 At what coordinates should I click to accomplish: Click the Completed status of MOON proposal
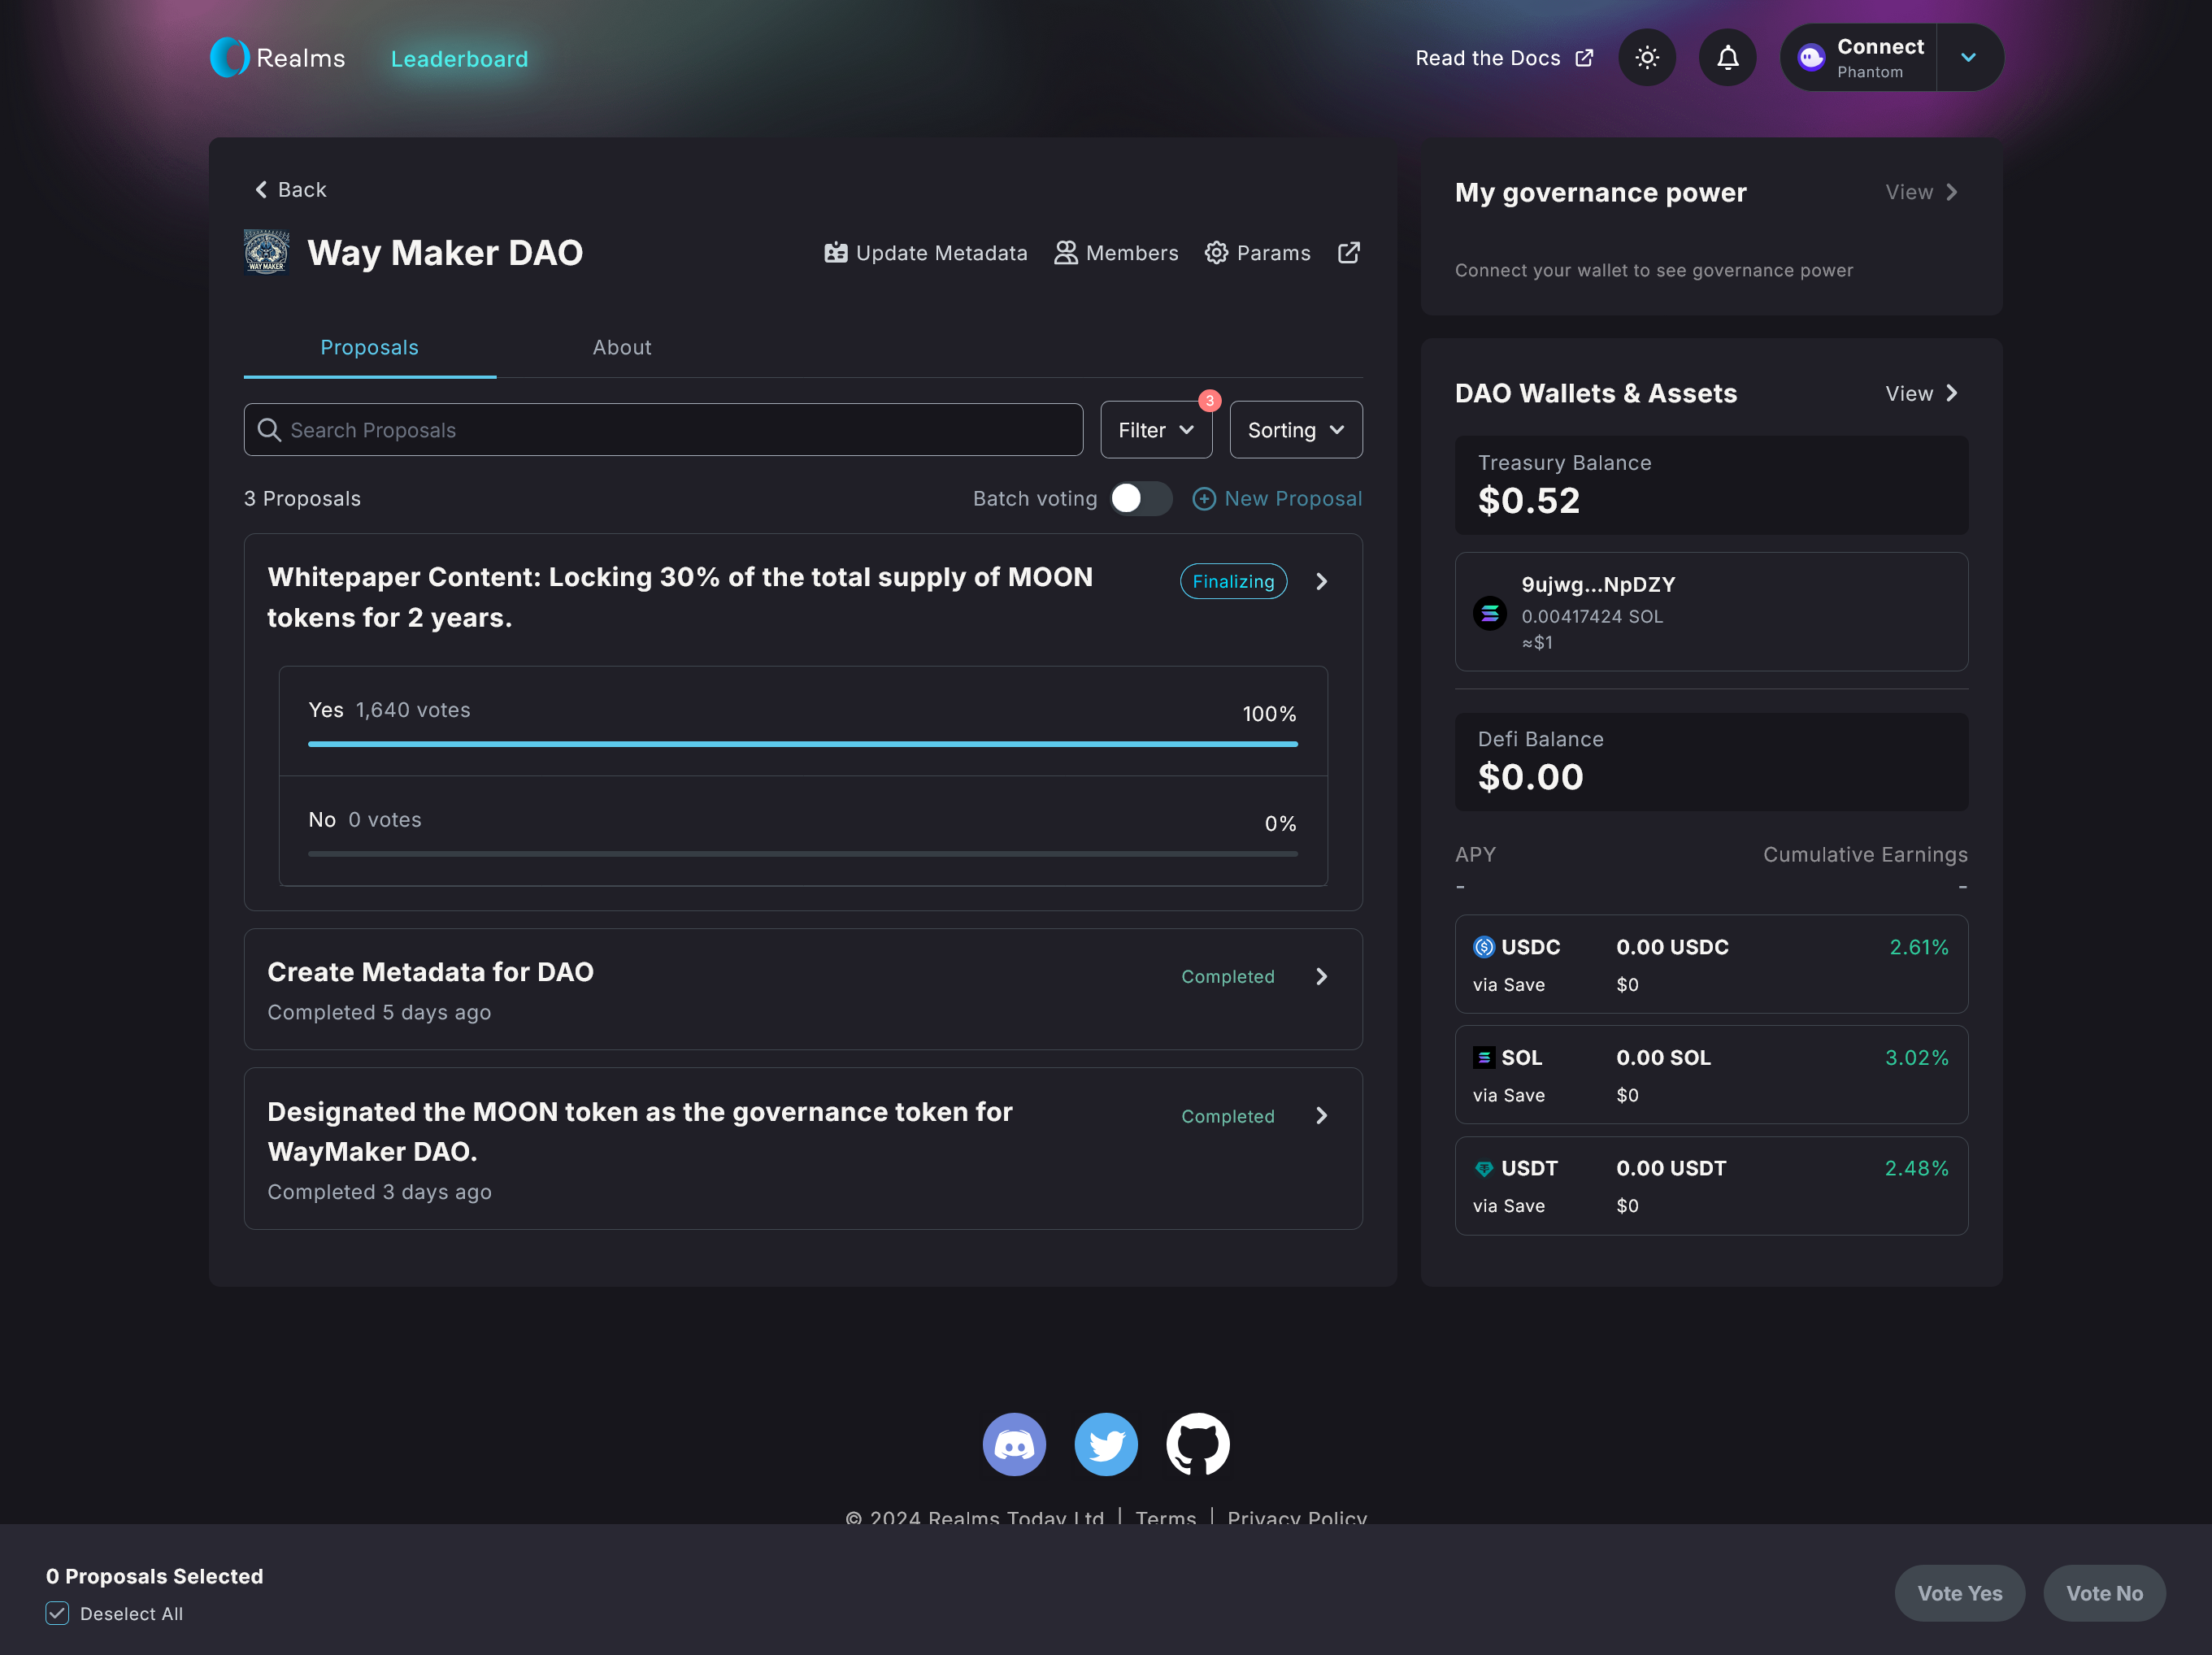pos(1228,1117)
